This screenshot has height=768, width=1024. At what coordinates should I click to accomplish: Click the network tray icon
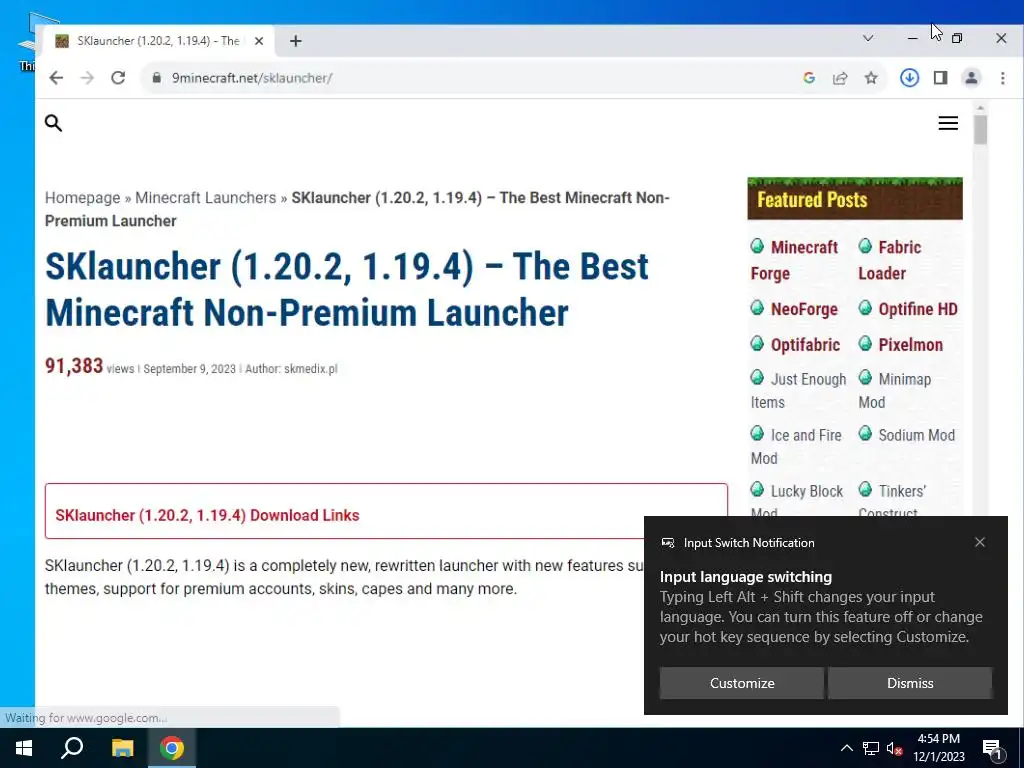pyautogui.click(x=871, y=748)
